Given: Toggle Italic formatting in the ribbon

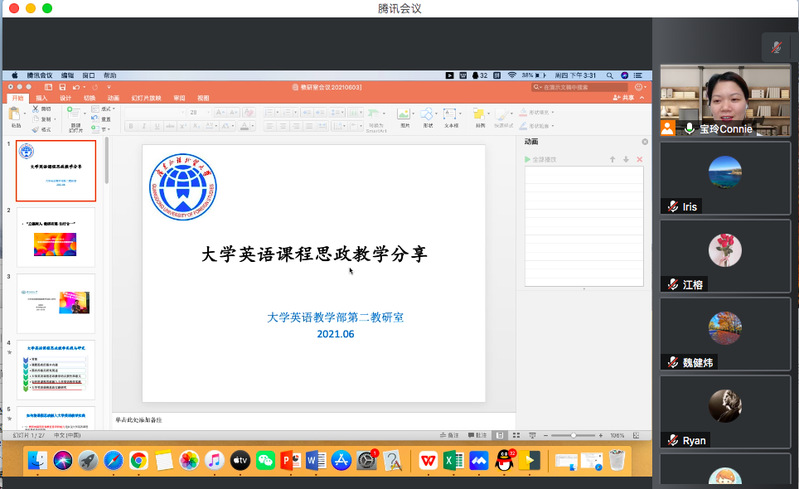Looking at the screenshot, I should pyautogui.click(x=144, y=126).
